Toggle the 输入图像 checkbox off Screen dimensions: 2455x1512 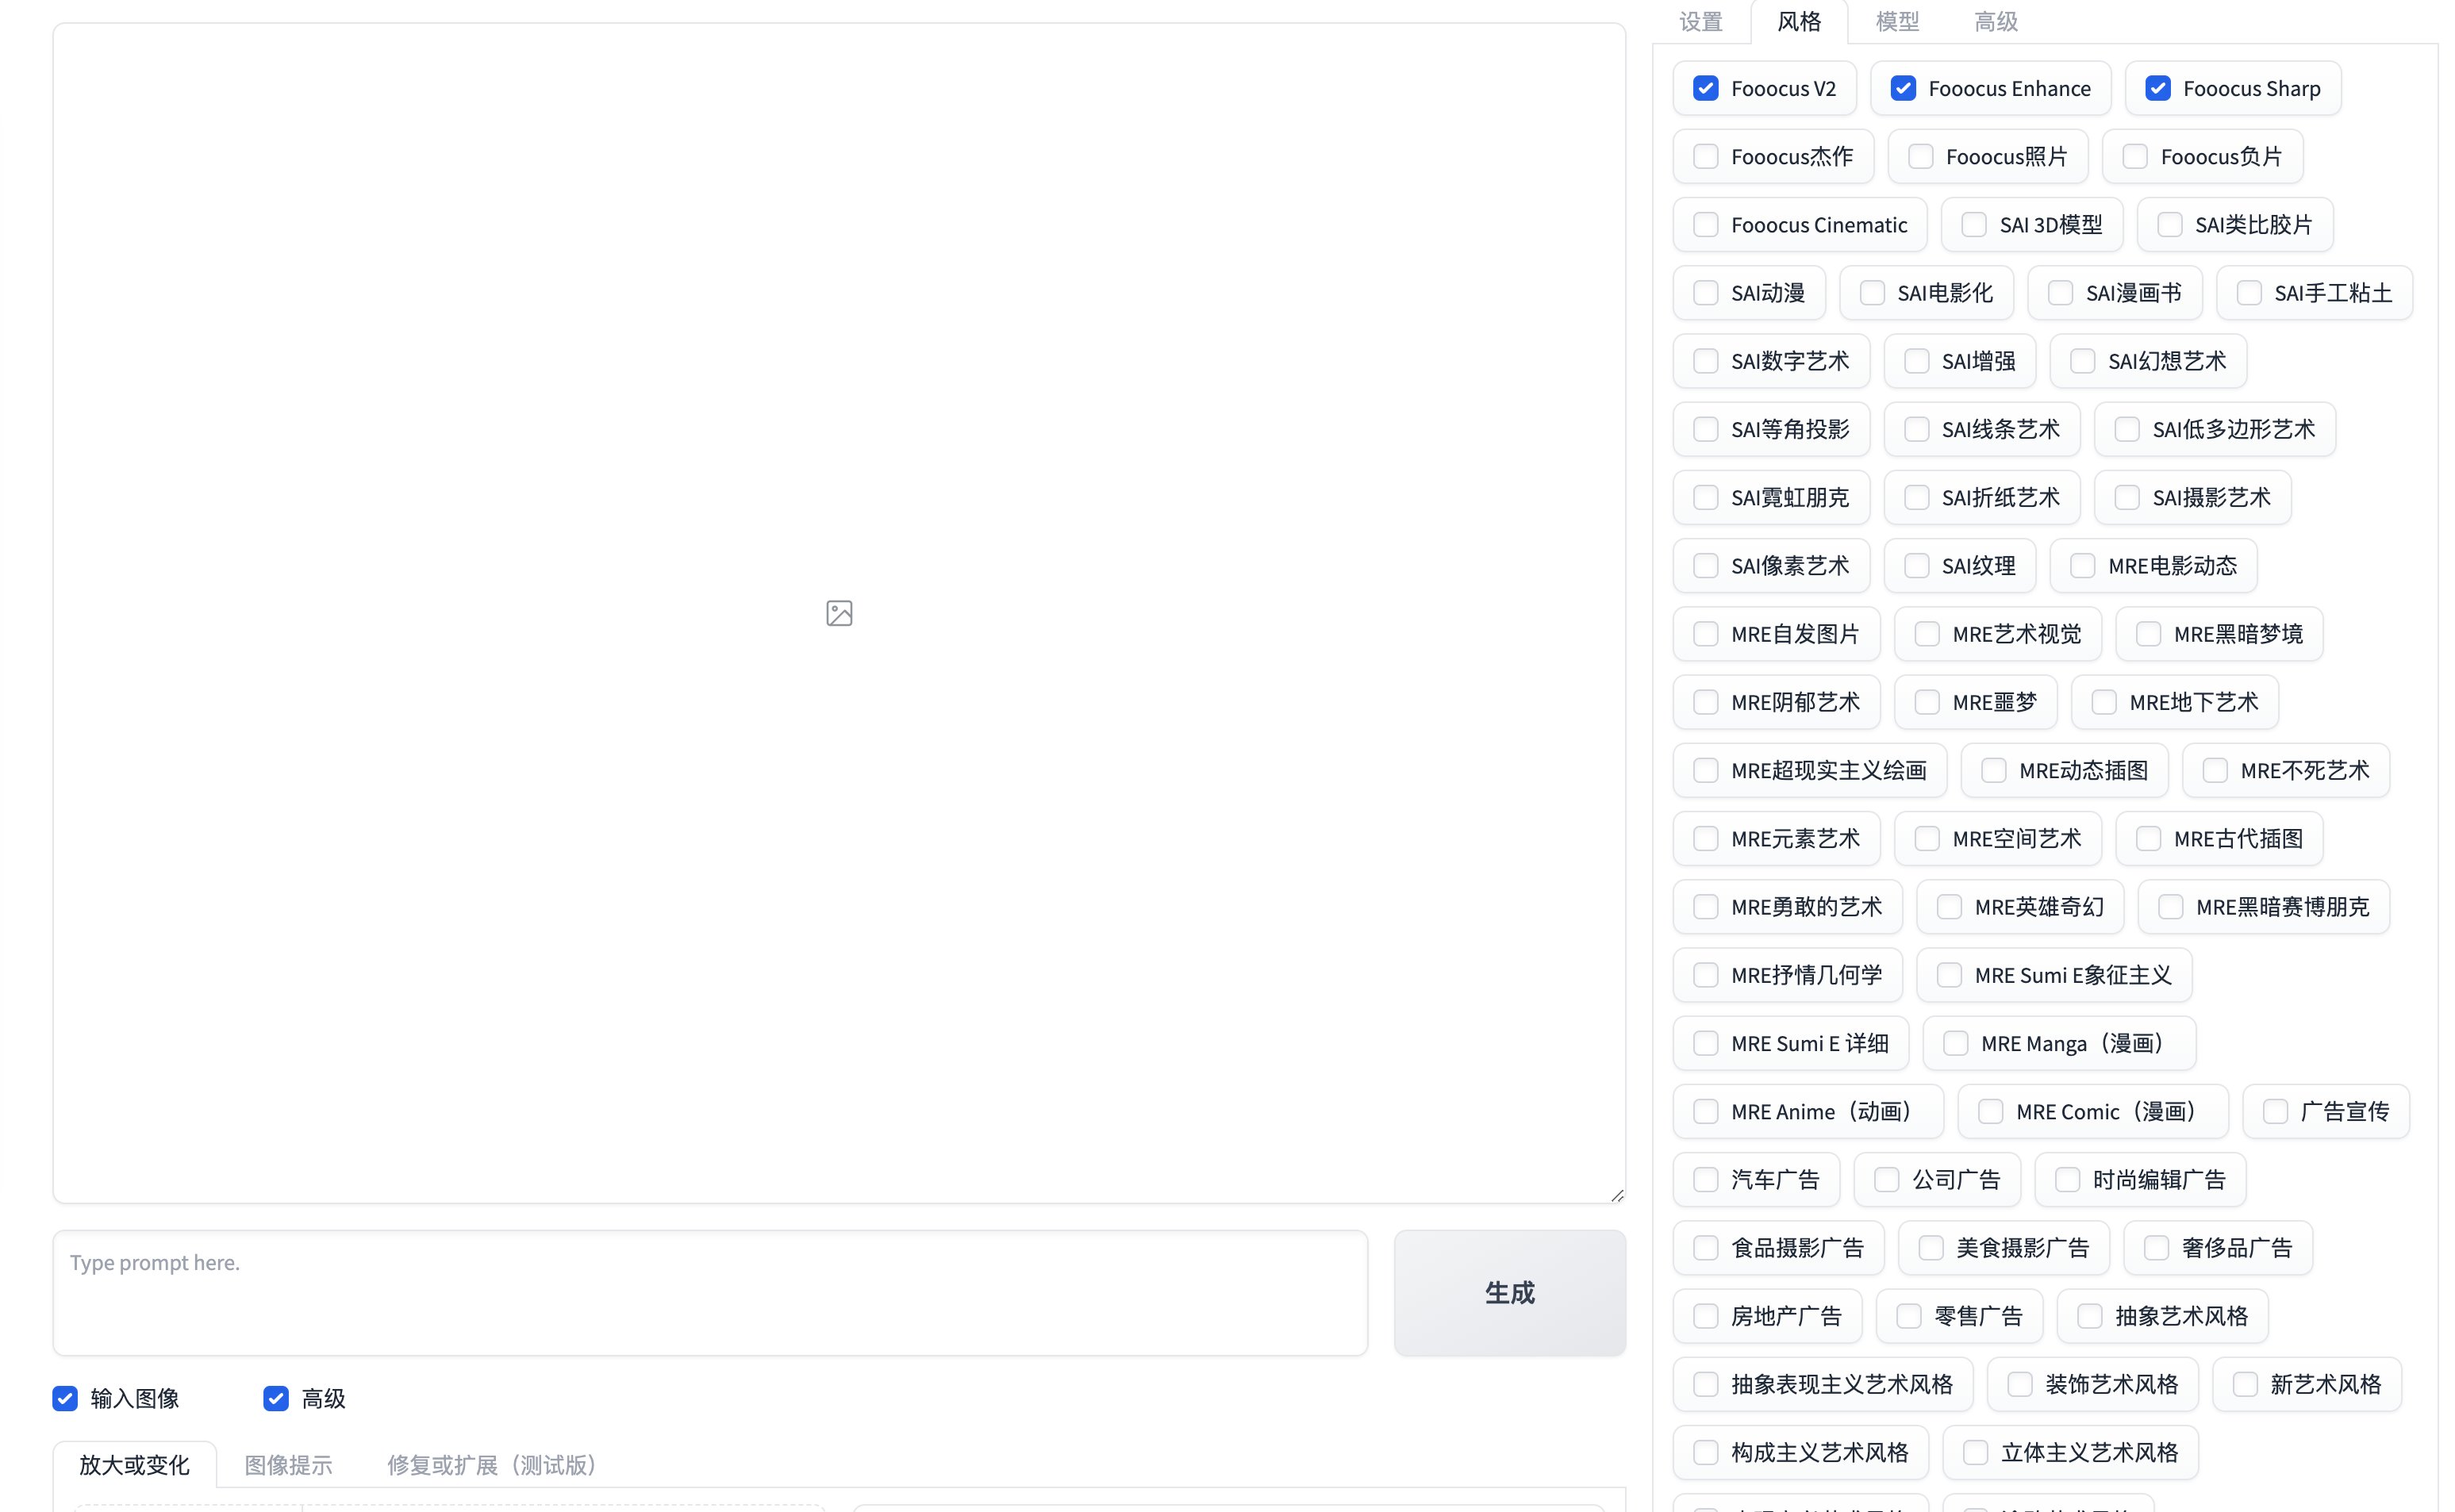pos(65,1398)
